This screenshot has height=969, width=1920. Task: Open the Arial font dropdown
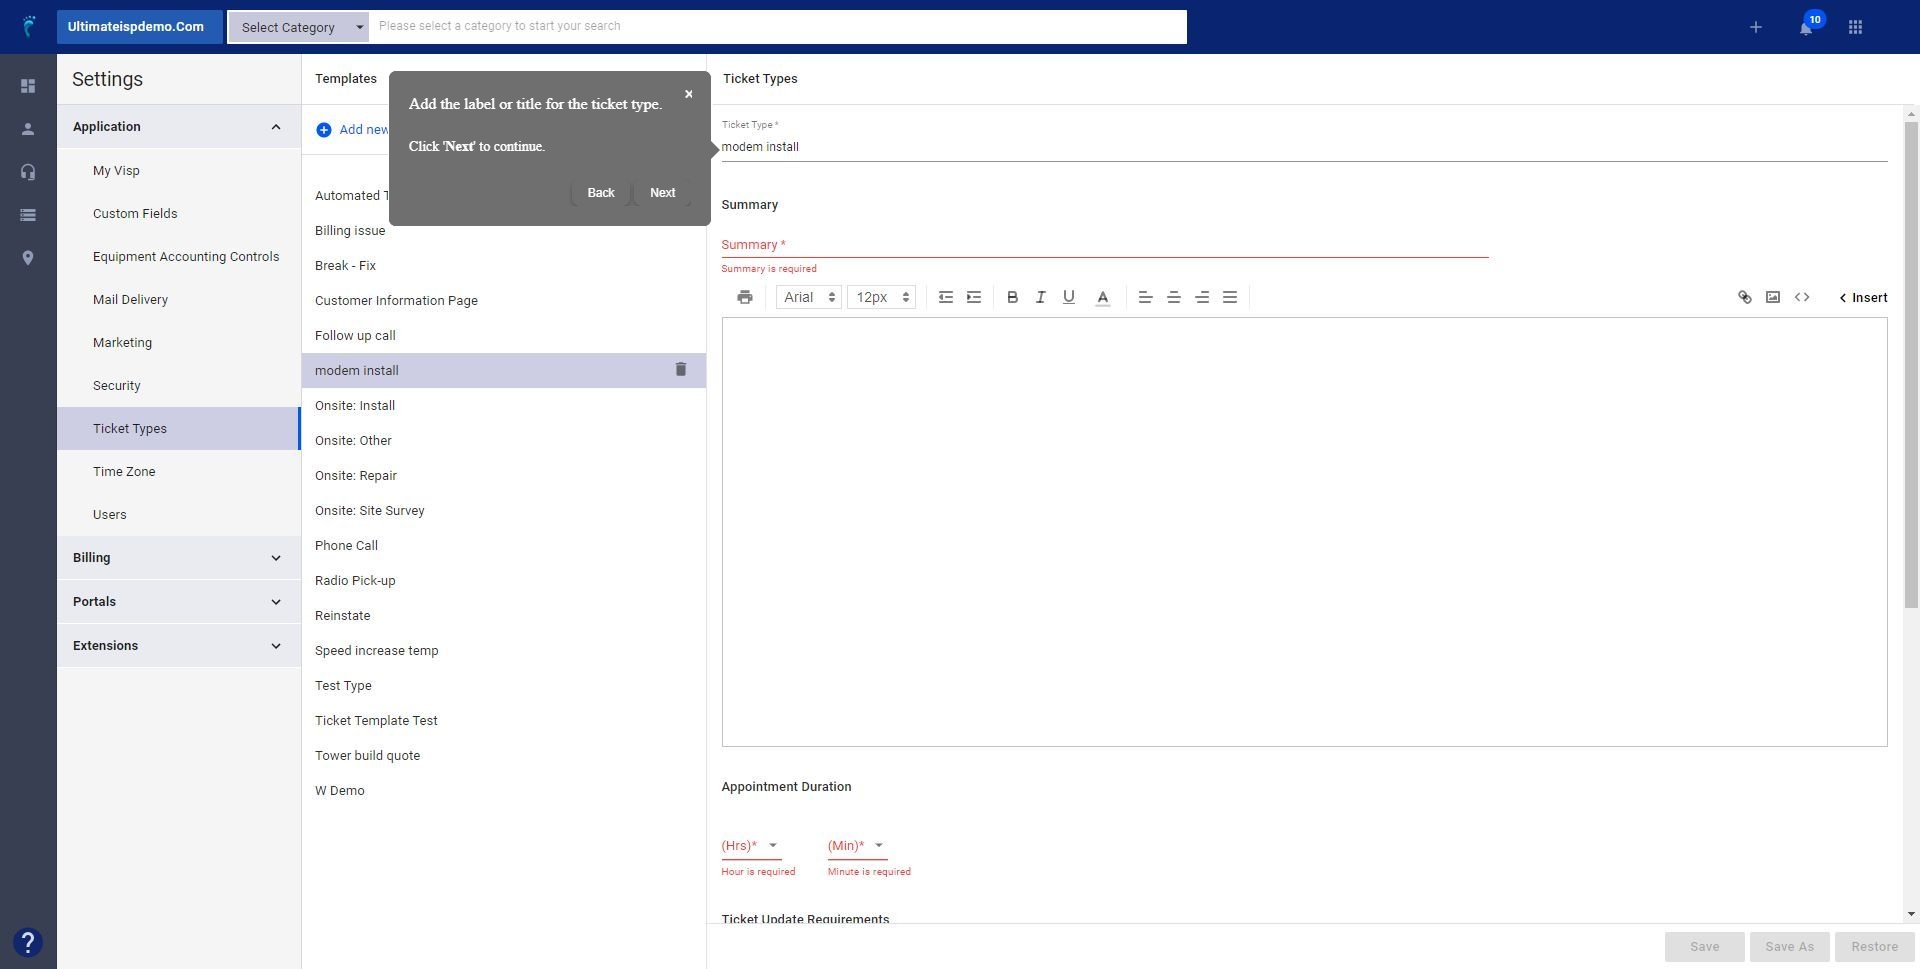809,297
